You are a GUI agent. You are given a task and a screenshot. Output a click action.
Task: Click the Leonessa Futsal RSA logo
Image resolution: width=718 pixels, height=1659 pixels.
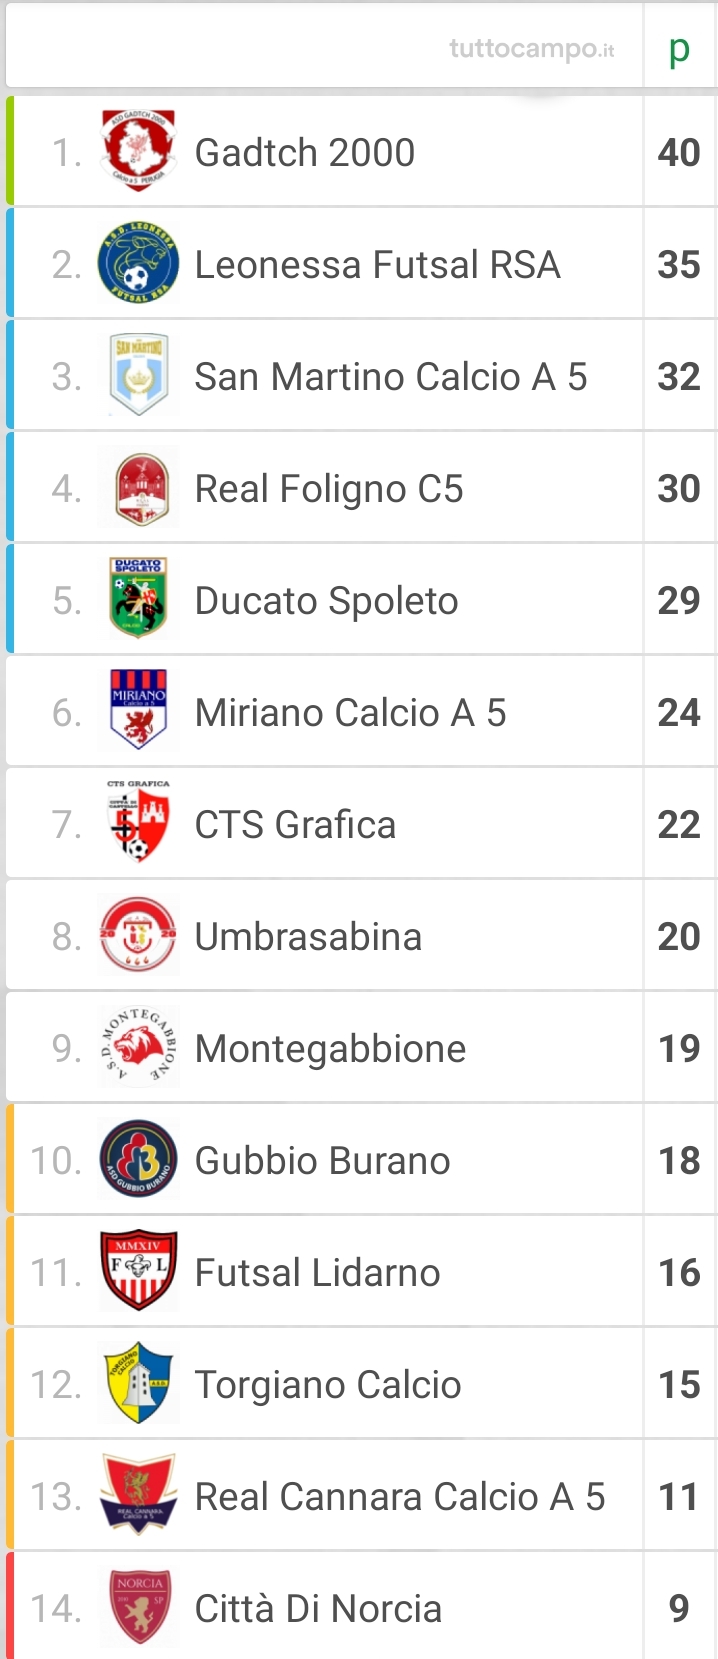(x=139, y=264)
